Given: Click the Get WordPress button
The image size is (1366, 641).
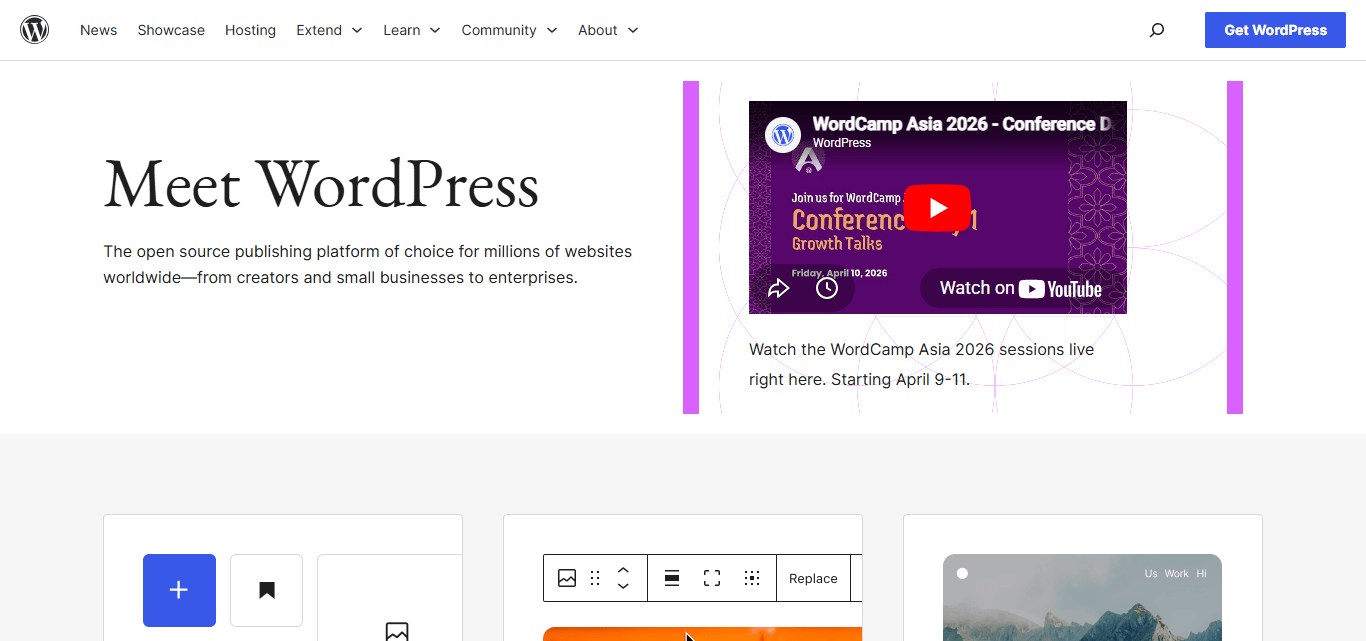Looking at the screenshot, I should [x=1276, y=30].
